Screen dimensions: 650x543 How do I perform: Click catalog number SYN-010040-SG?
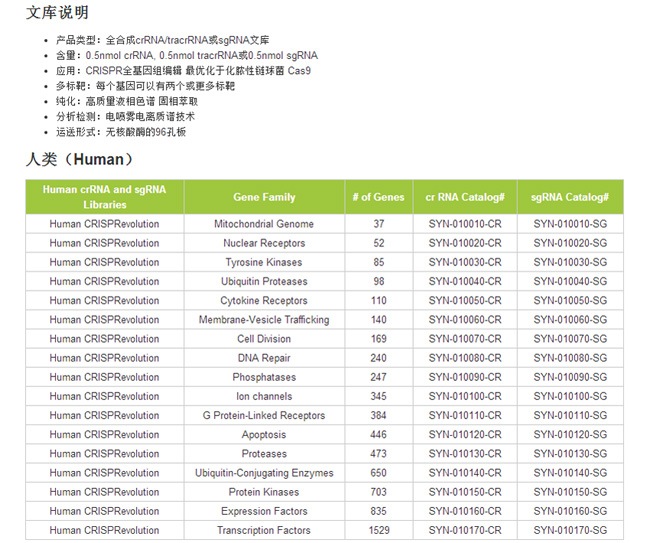(569, 281)
